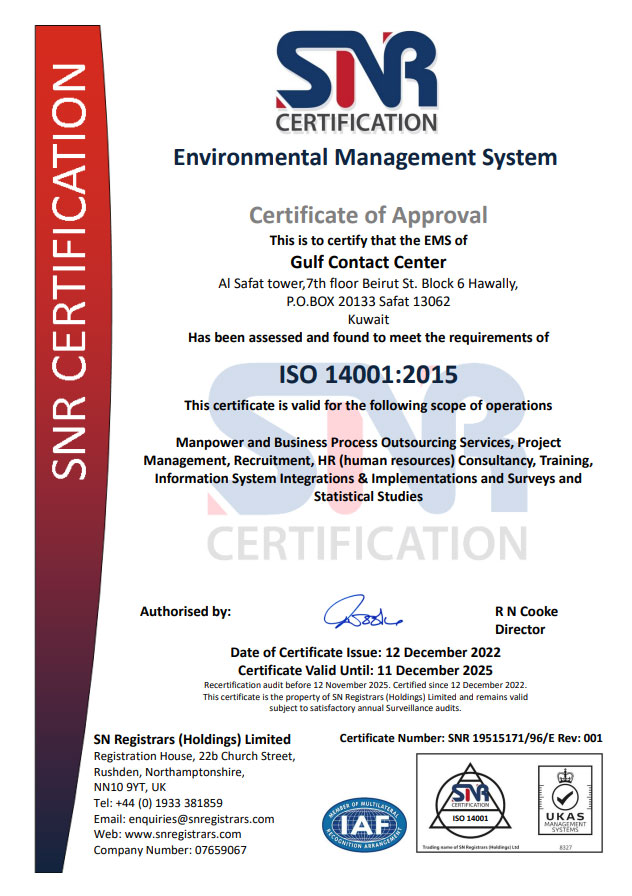Viewport: 632px width, 896px height.
Task: Click 'subject to satisfactory annual Surveillance audits'
Action: (365, 709)
